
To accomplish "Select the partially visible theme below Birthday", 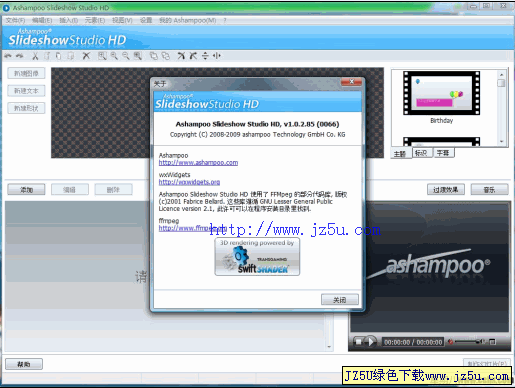I will pyautogui.click(x=441, y=141).
